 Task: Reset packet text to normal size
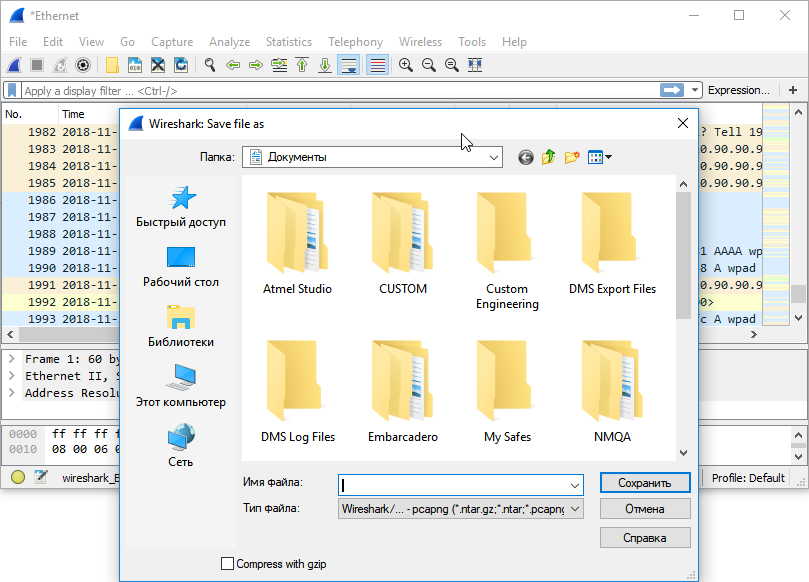(452, 65)
